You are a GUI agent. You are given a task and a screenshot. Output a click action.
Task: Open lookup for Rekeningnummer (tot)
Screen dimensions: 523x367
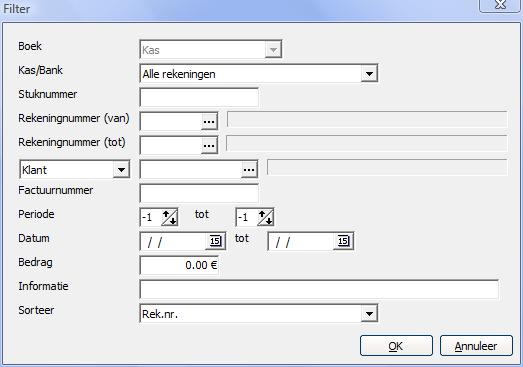(209, 145)
